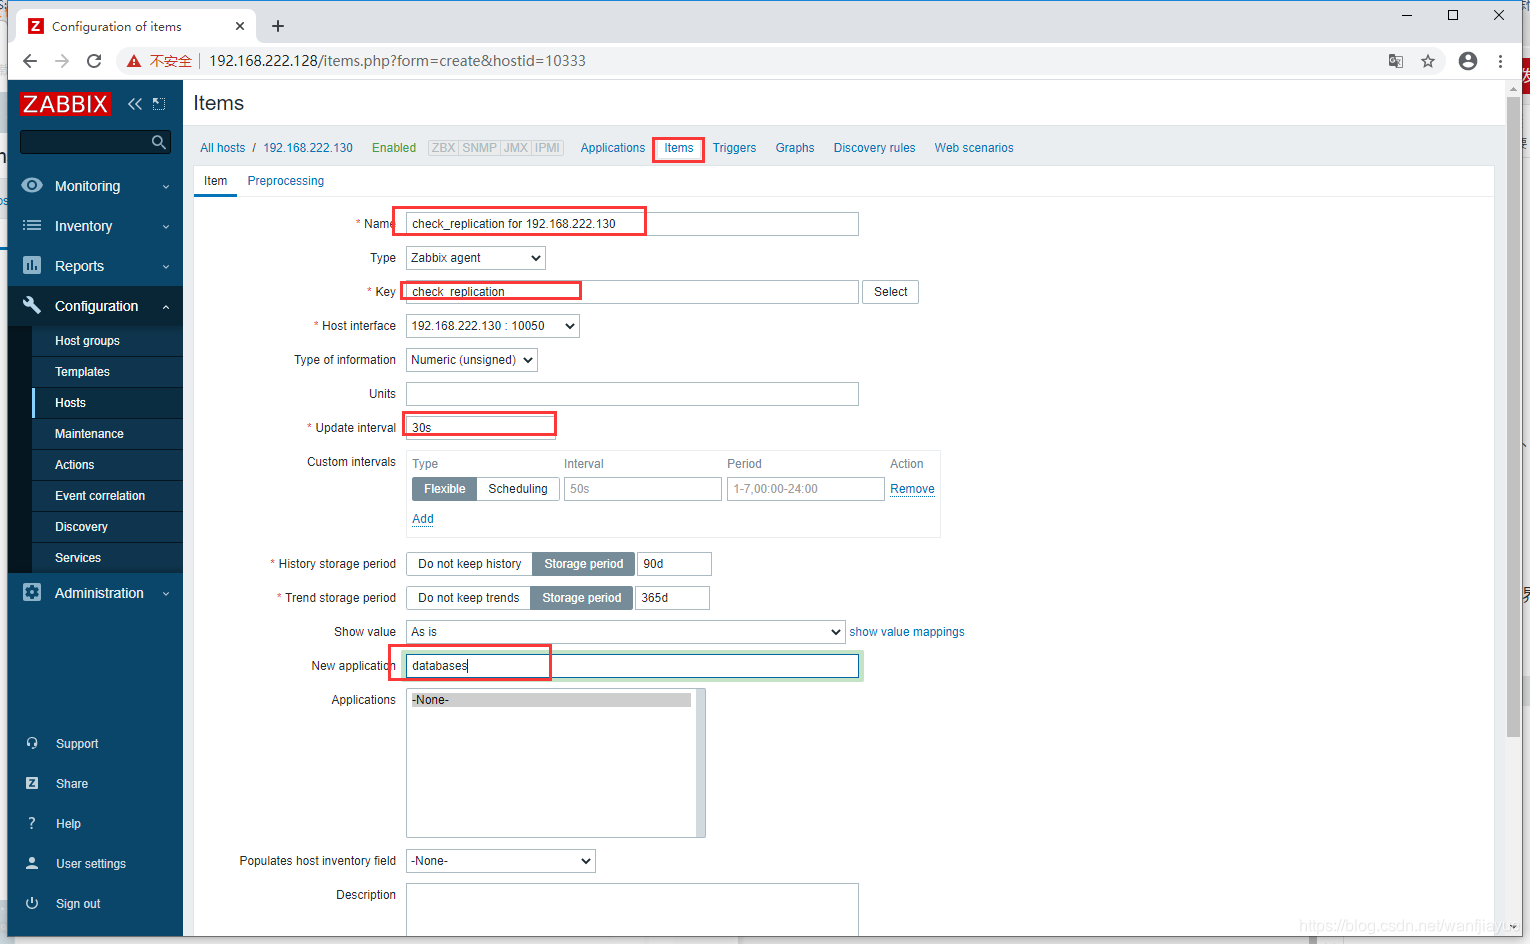
Task: Open Chrome three-dot menu
Action: tap(1500, 61)
